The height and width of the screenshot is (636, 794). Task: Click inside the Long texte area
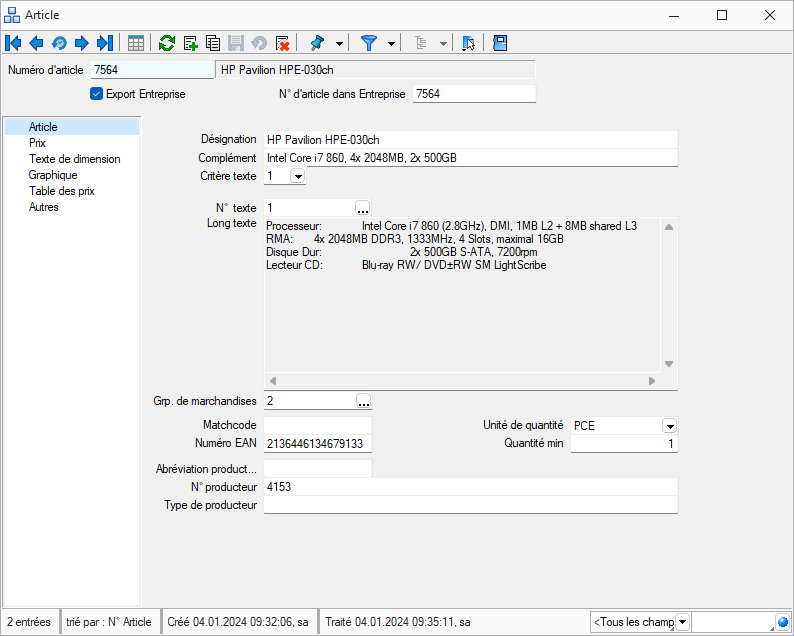[x=462, y=296]
